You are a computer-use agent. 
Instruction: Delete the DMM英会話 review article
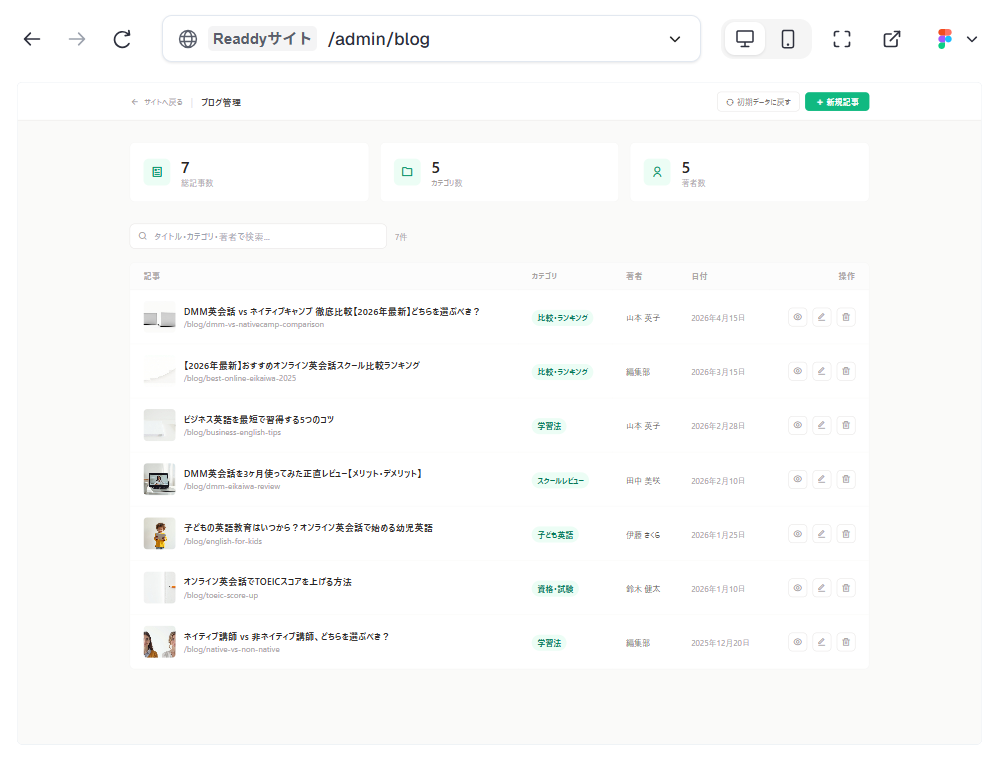(846, 480)
